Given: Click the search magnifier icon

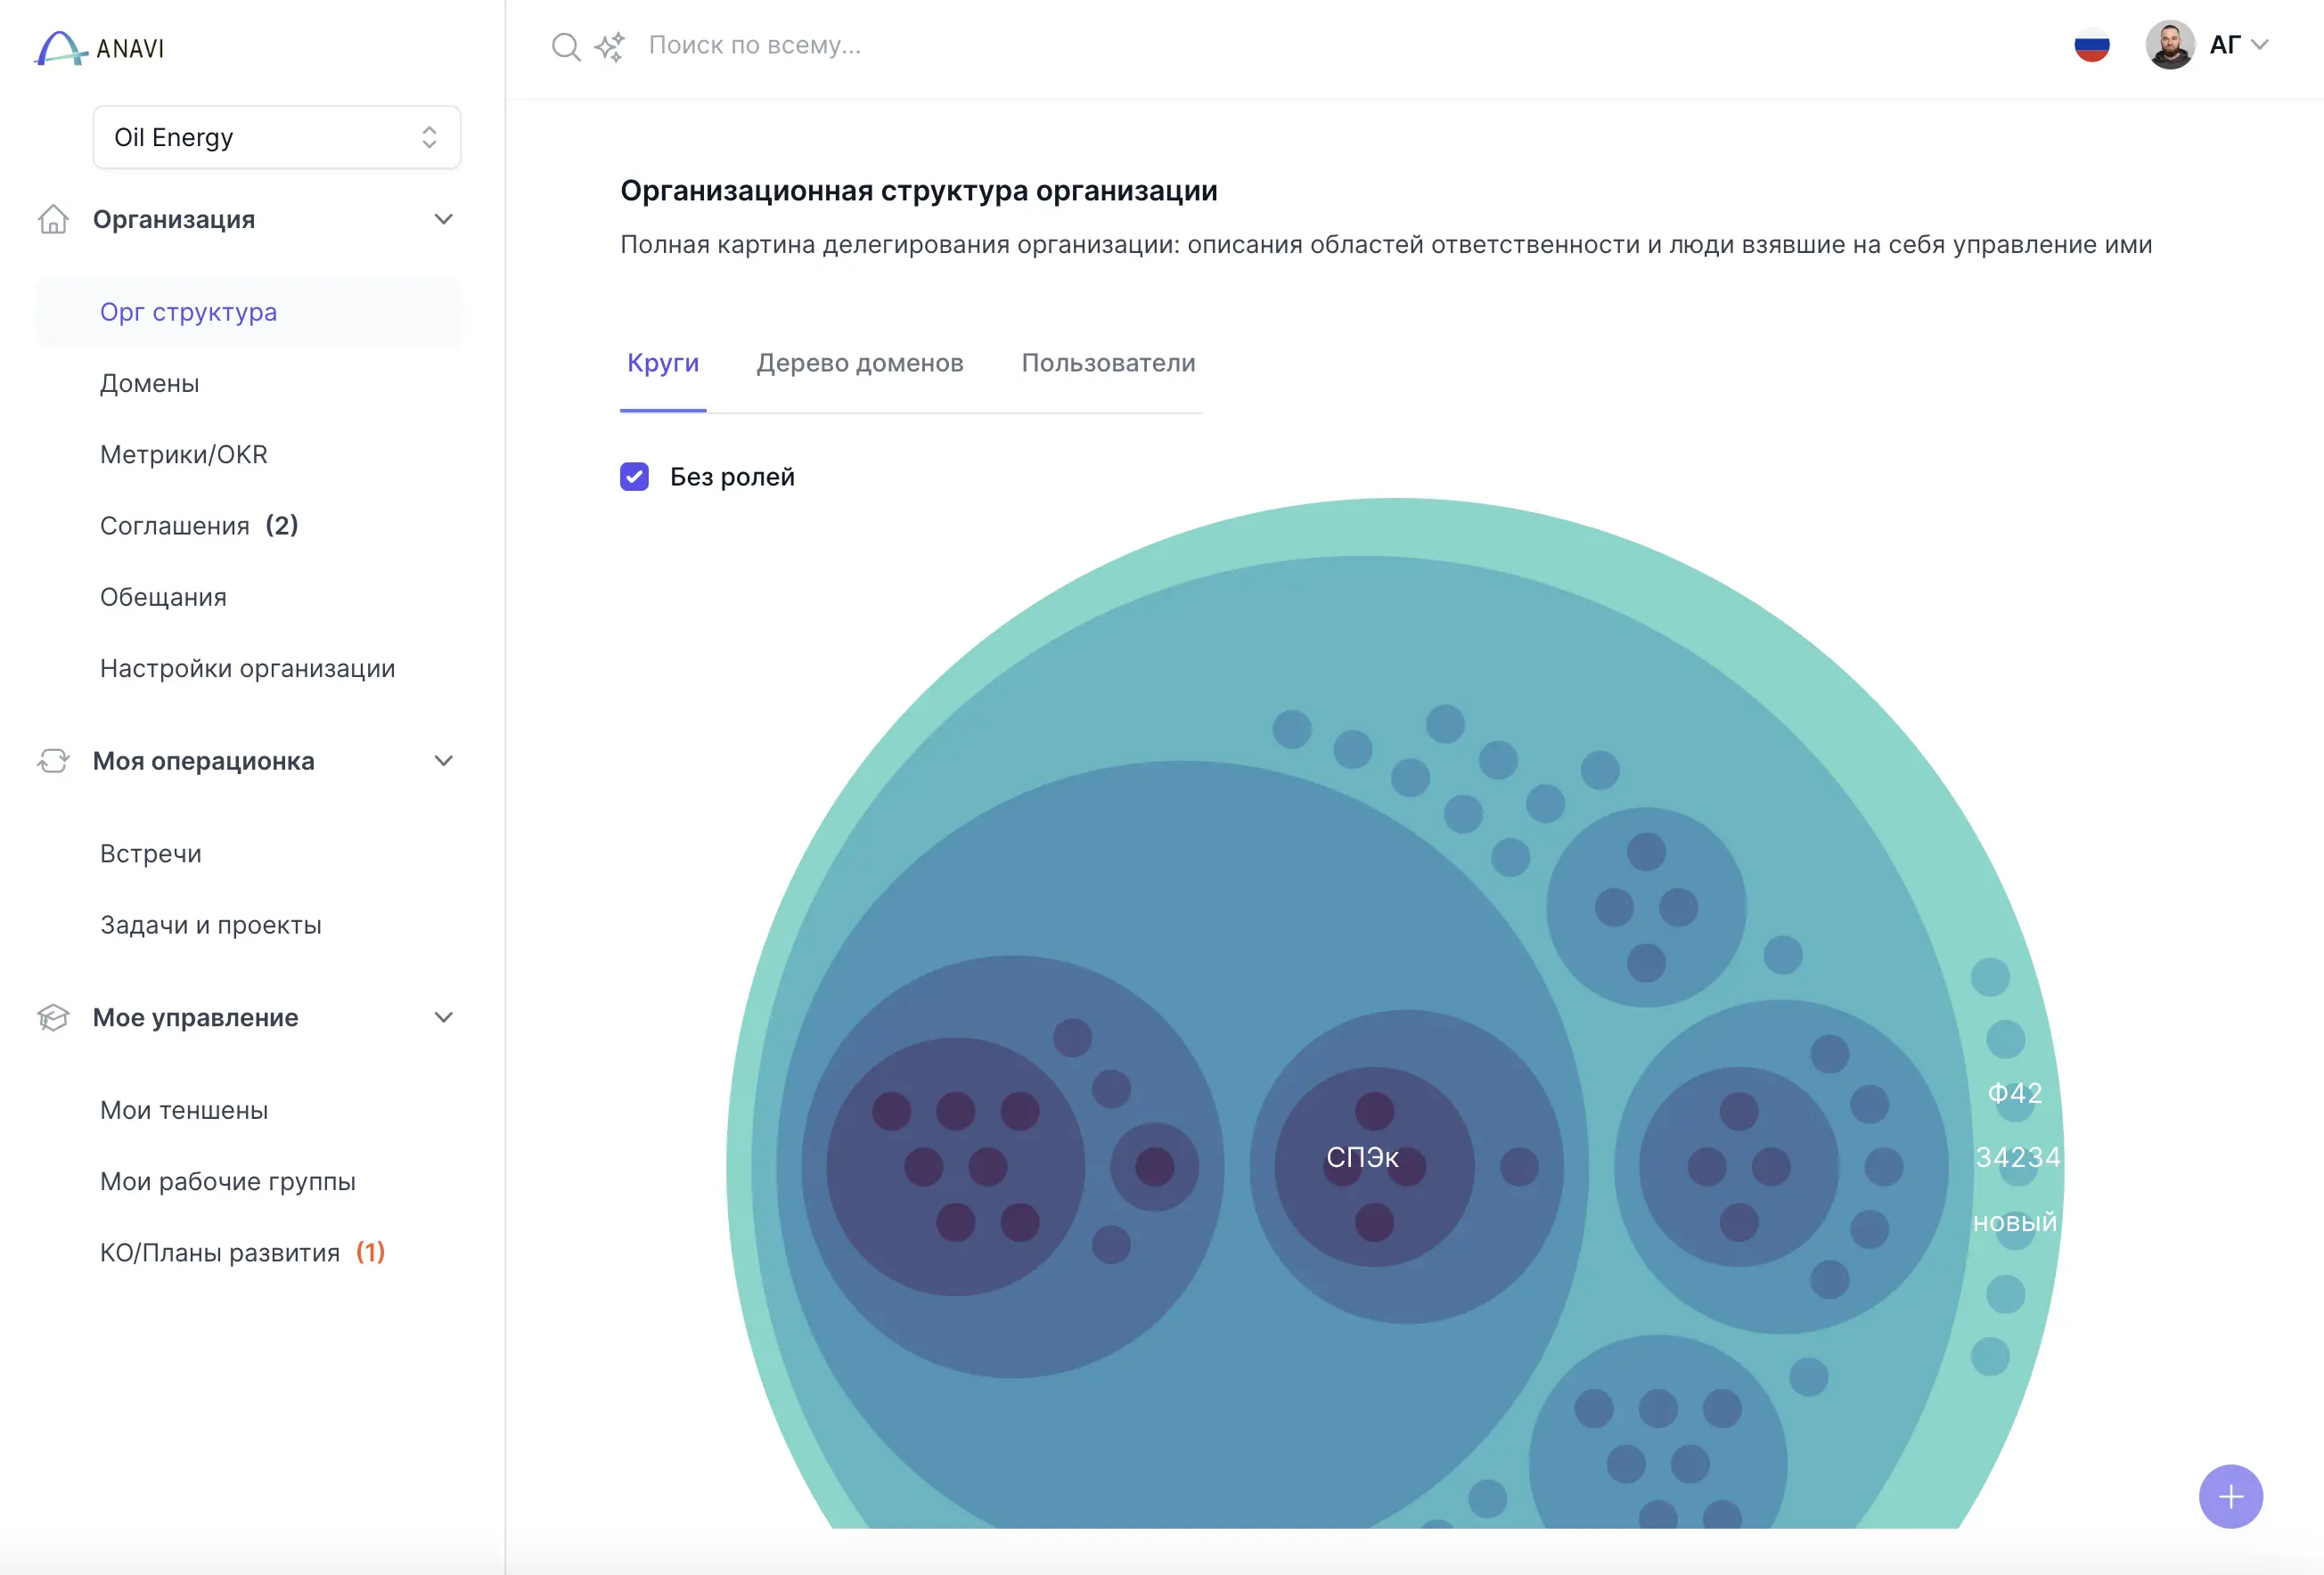Looking at the screenshot, I should 566,46.
